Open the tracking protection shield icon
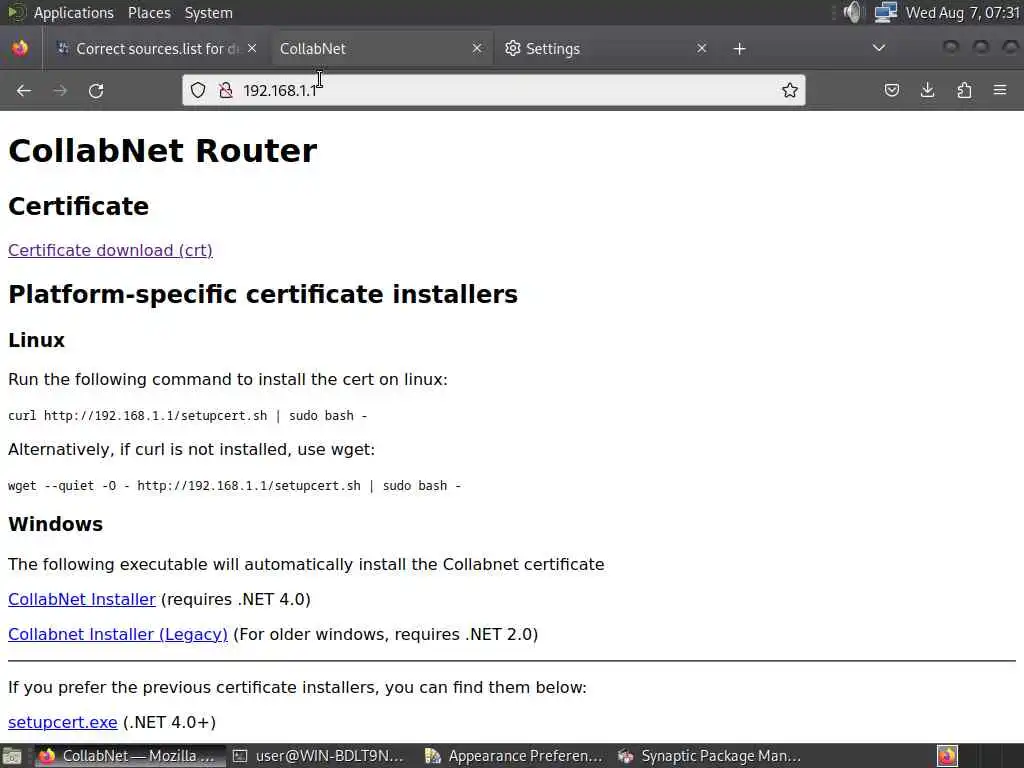 (198, 90)
